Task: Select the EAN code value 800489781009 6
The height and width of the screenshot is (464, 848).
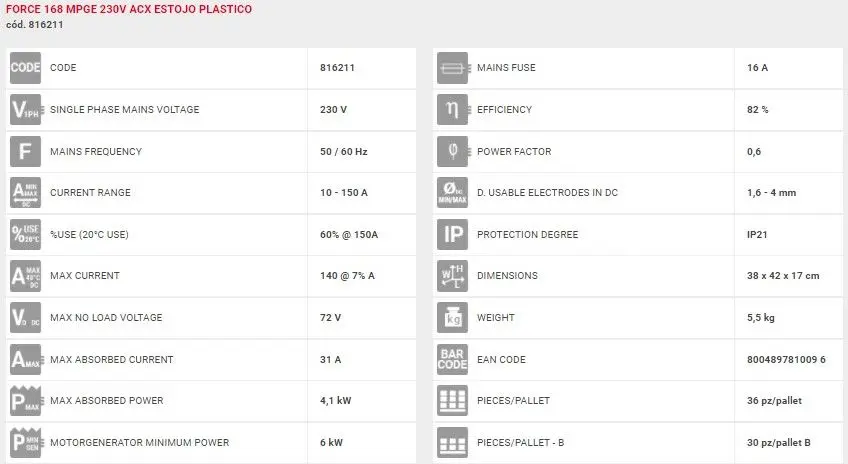Action: pos(785,360)
